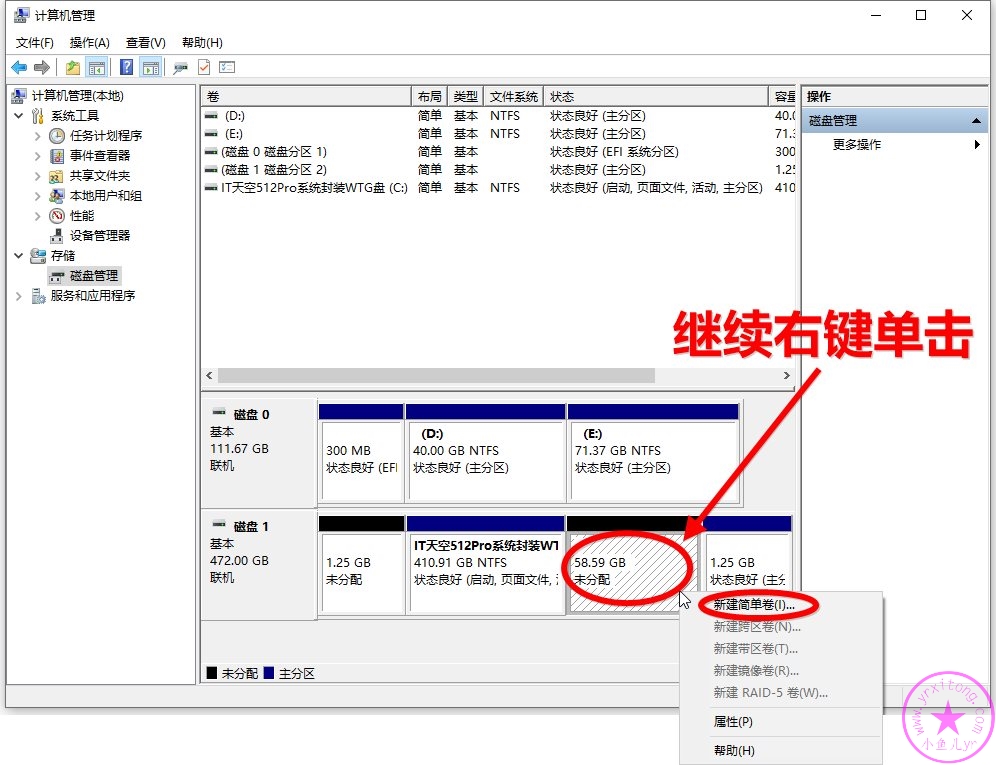Collapse the 存储 tree node
996x765 pixels.
(18, 255)
